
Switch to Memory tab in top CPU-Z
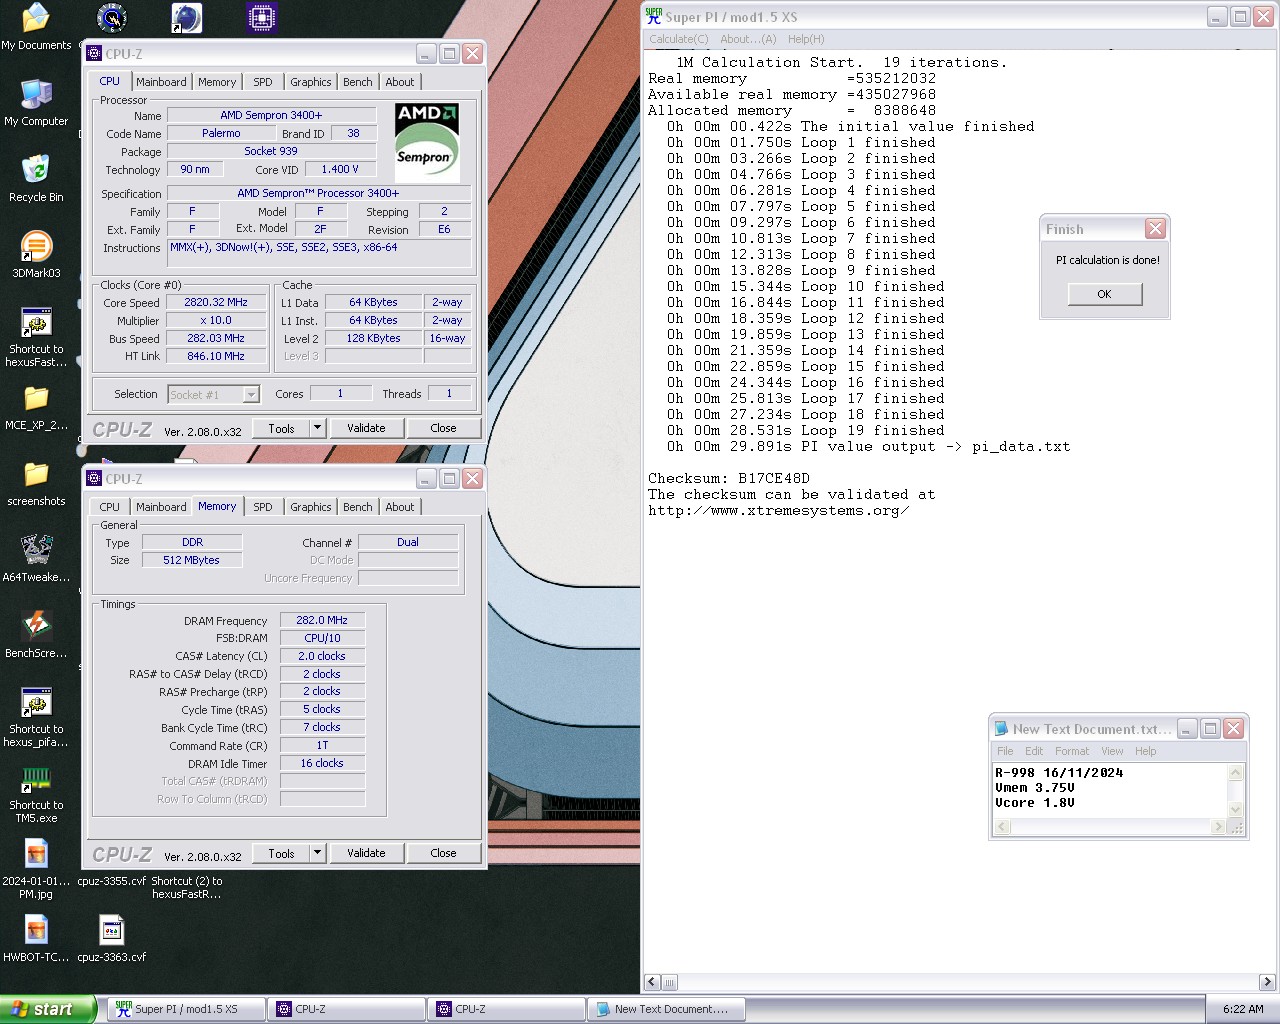click(217, 82)
